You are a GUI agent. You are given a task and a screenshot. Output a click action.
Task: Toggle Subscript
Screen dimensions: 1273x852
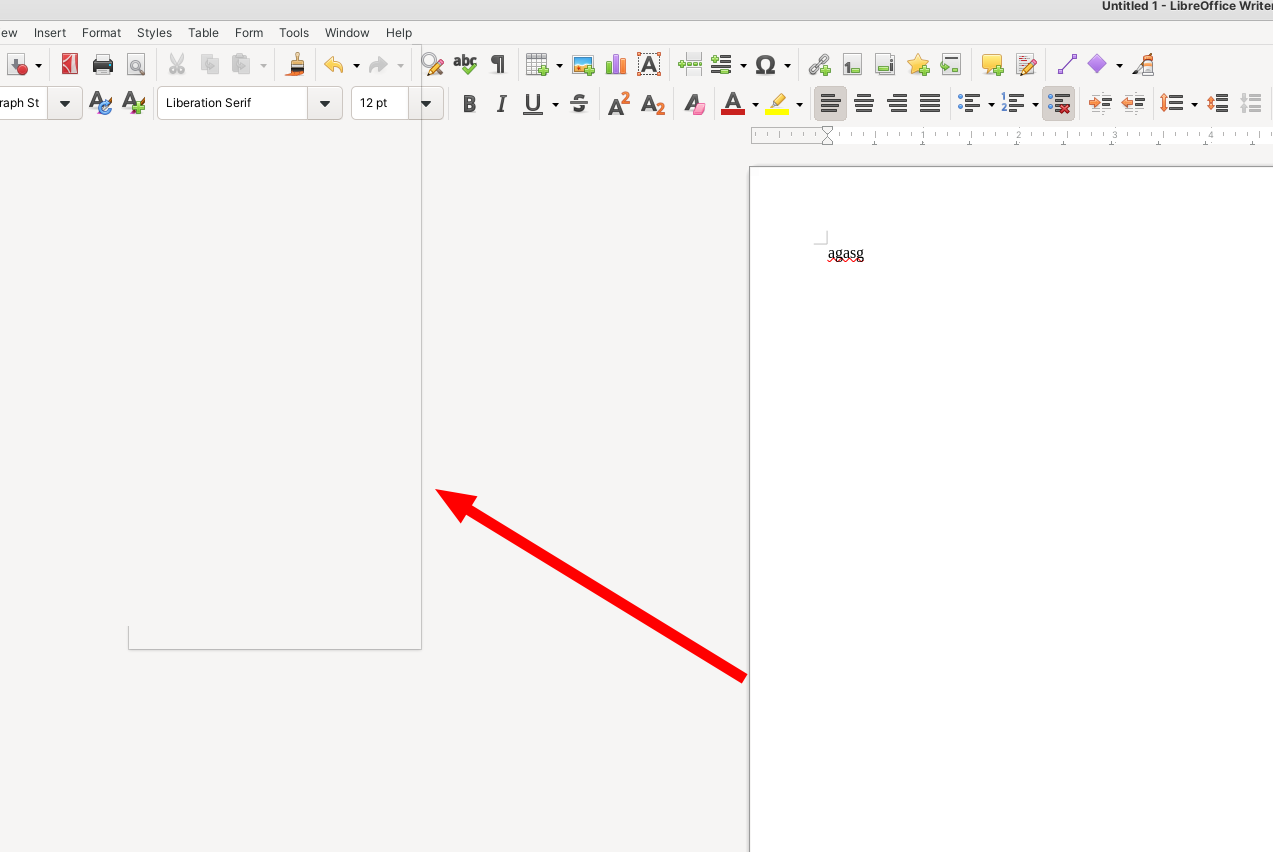[652, 103]
